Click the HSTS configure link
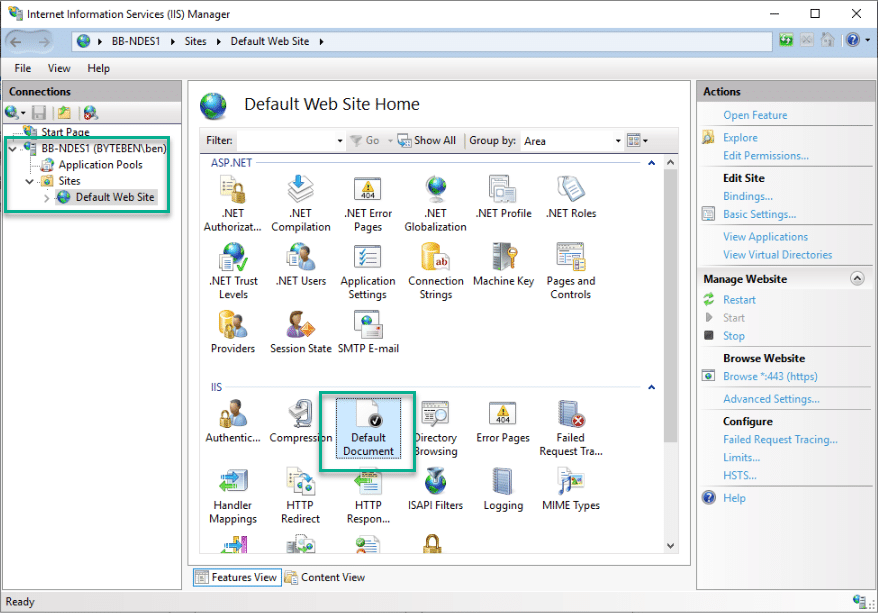Screen dimensions: 878x613 coord(740,475)
